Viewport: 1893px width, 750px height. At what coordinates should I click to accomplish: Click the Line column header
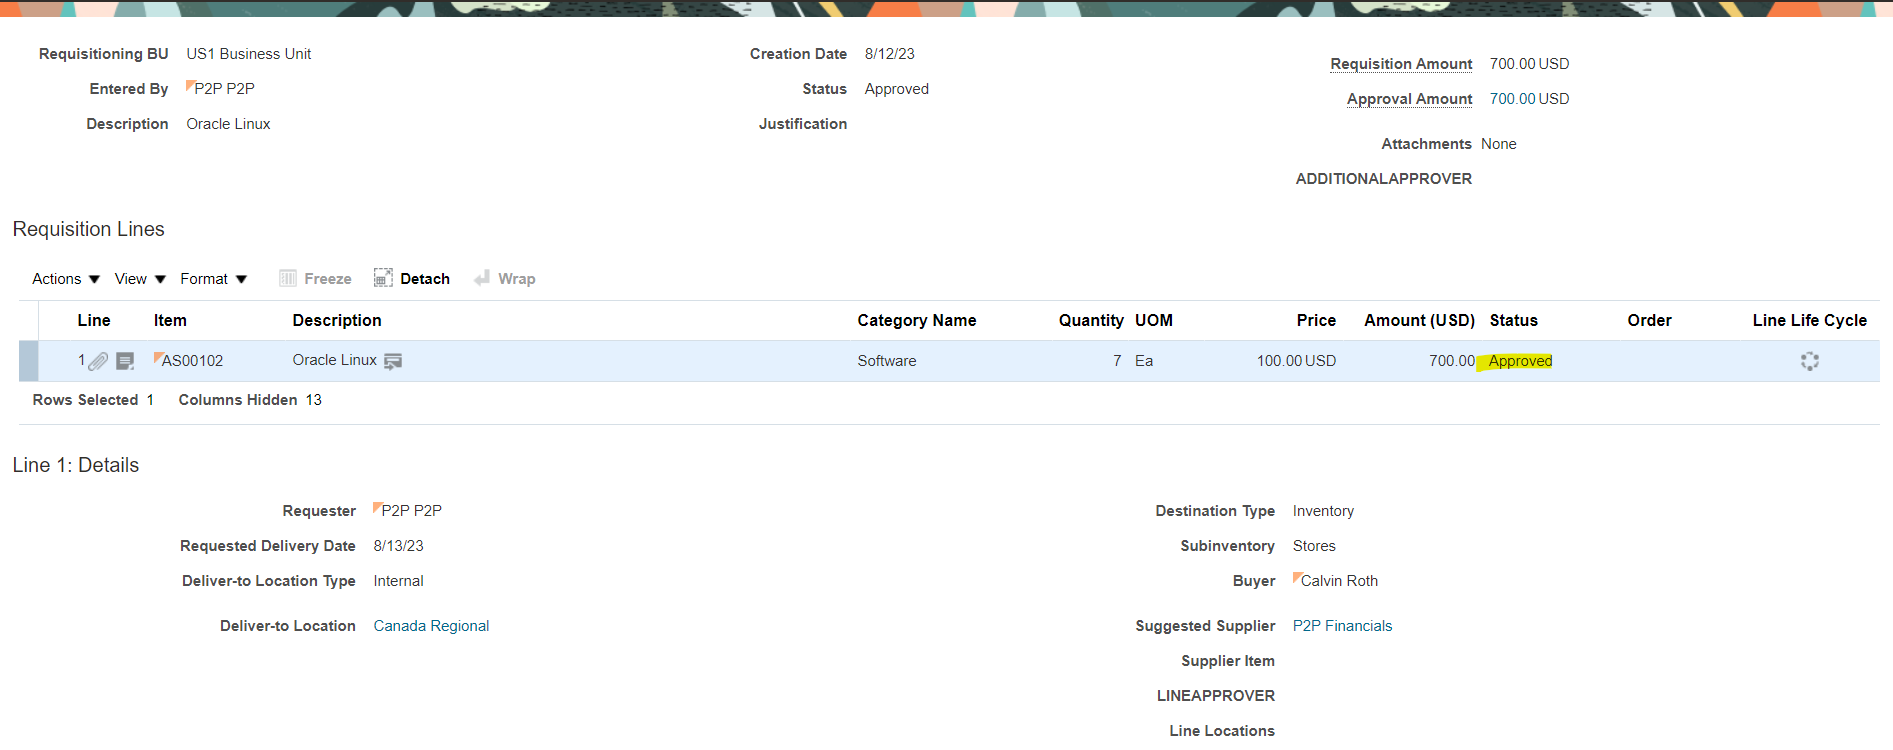[94, 321]
